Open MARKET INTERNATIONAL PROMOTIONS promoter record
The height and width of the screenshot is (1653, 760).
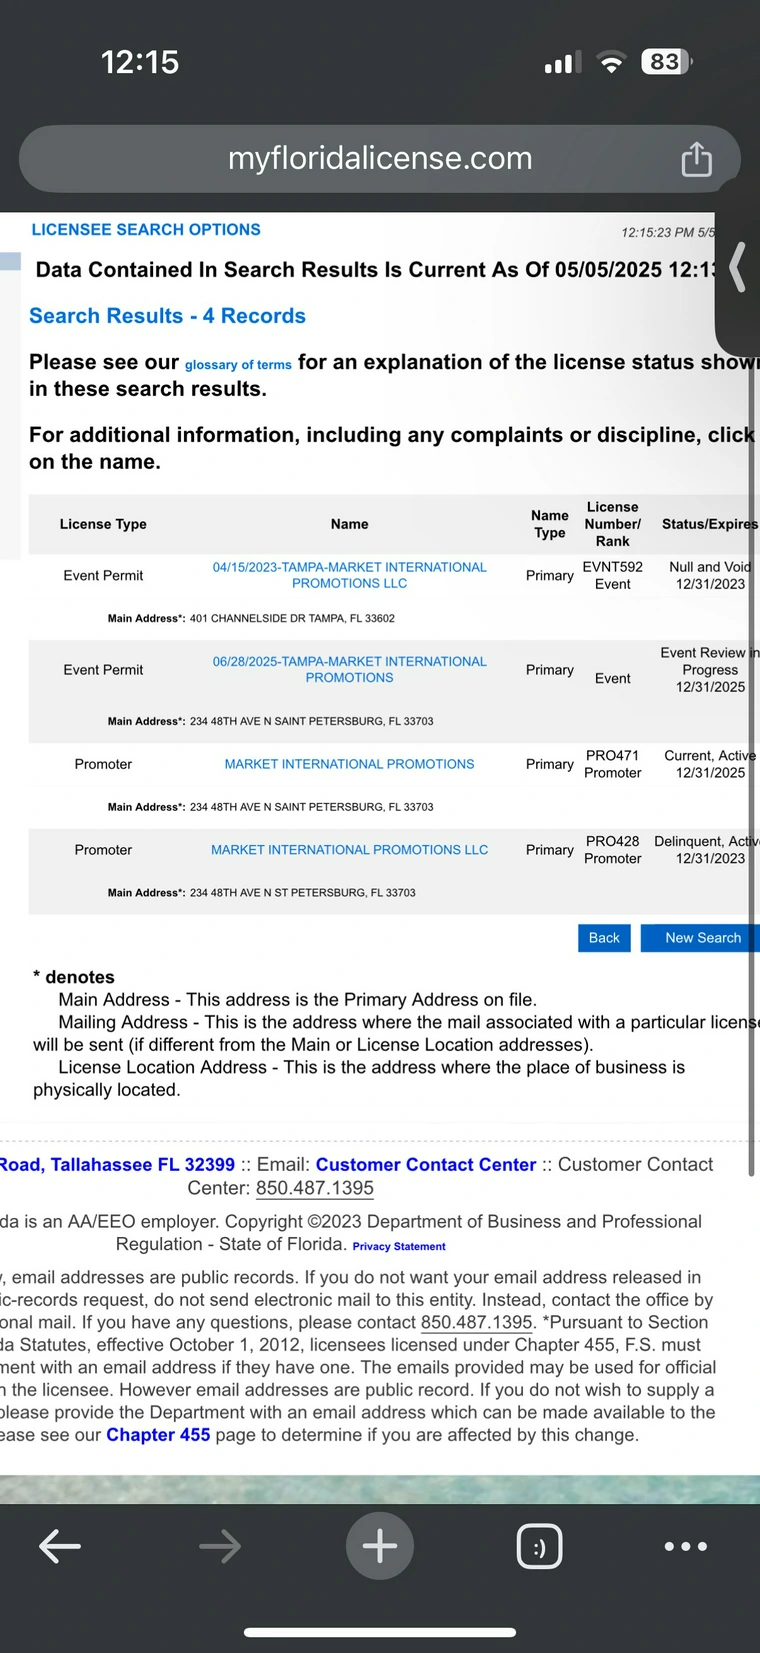(x=350, y=764)
